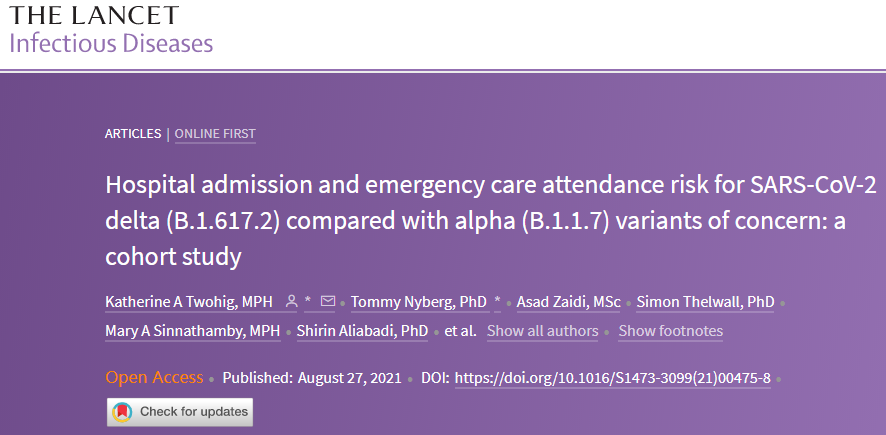Image resolution: width=886 pixels, height=435 pixels.
Task: Expand the Show footnotes section
Action: (x=670, y=331)
